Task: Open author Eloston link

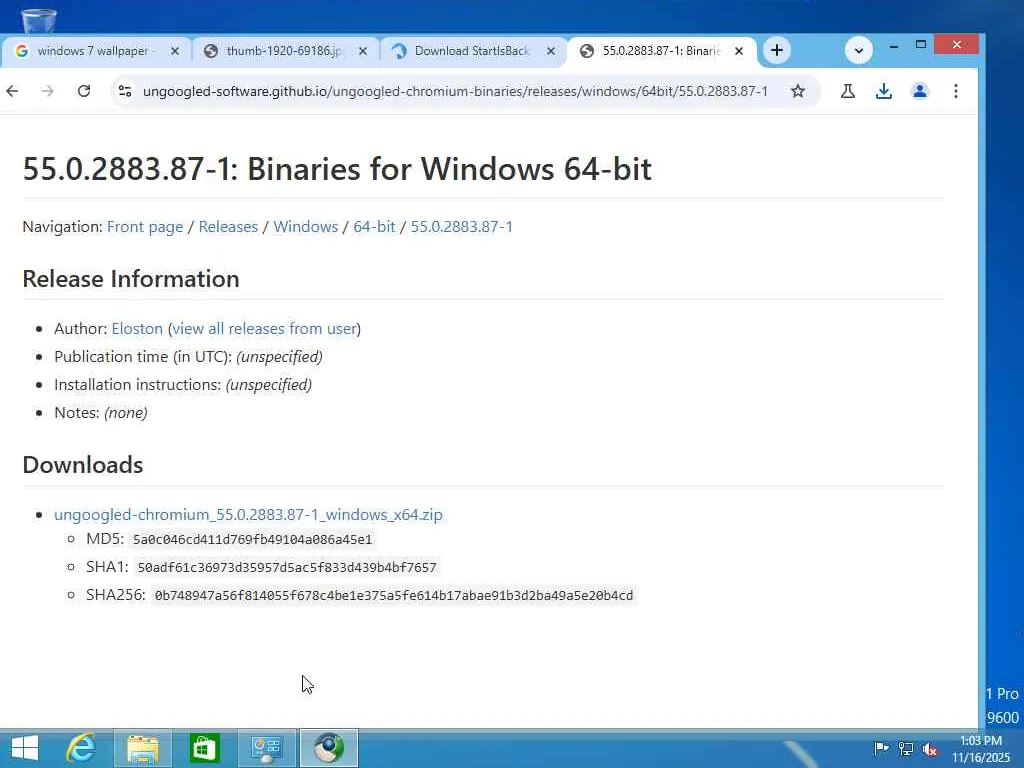Action: pyautogui.click(x=137, y=328)
